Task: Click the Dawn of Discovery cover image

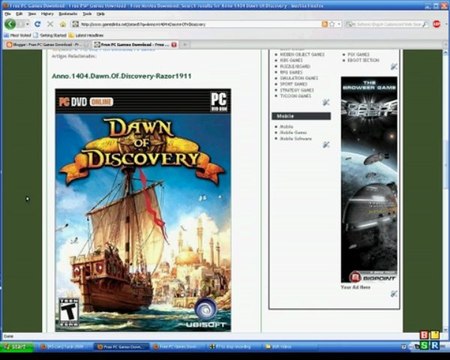Action: 143,210
